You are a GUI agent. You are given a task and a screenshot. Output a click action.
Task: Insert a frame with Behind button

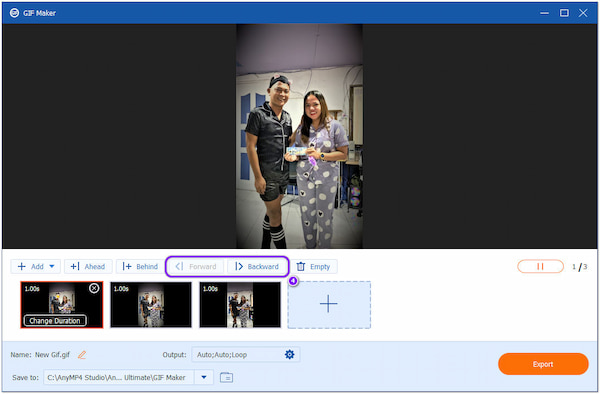(140, 267)
